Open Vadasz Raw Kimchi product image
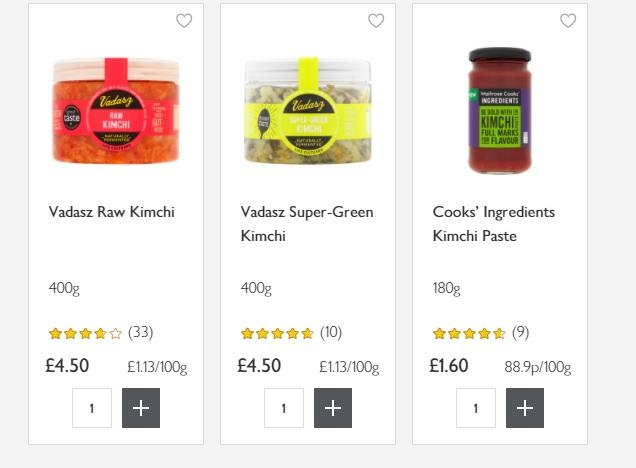 [116, 110]
